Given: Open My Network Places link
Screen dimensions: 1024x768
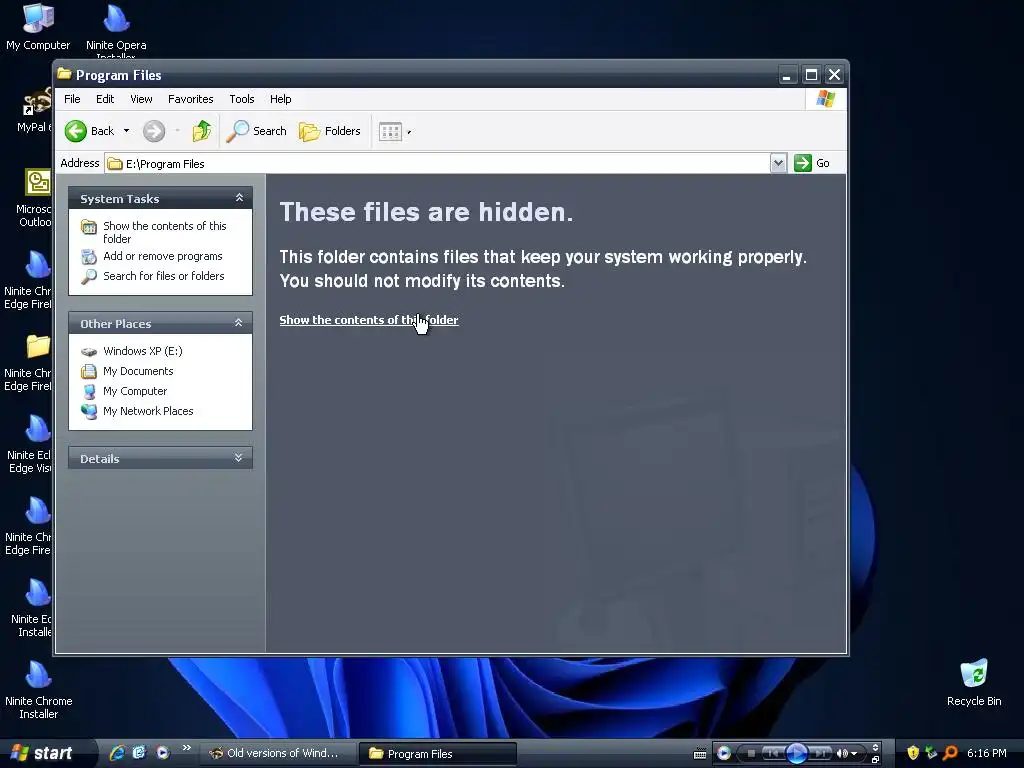Looking at the screenshot, I should click(x=148, y=411).
